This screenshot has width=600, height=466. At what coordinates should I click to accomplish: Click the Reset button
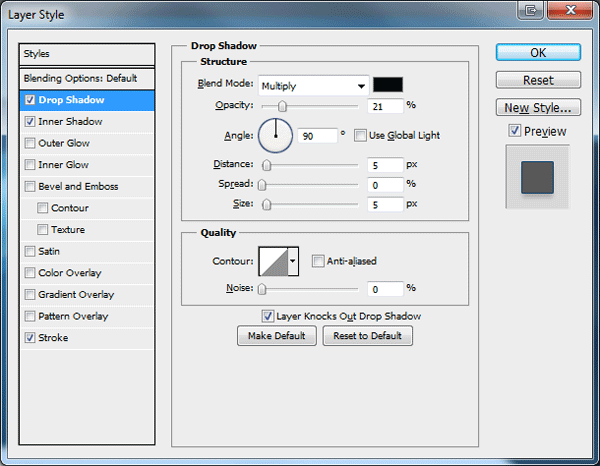pyautogui.click(x=538, y=80)
